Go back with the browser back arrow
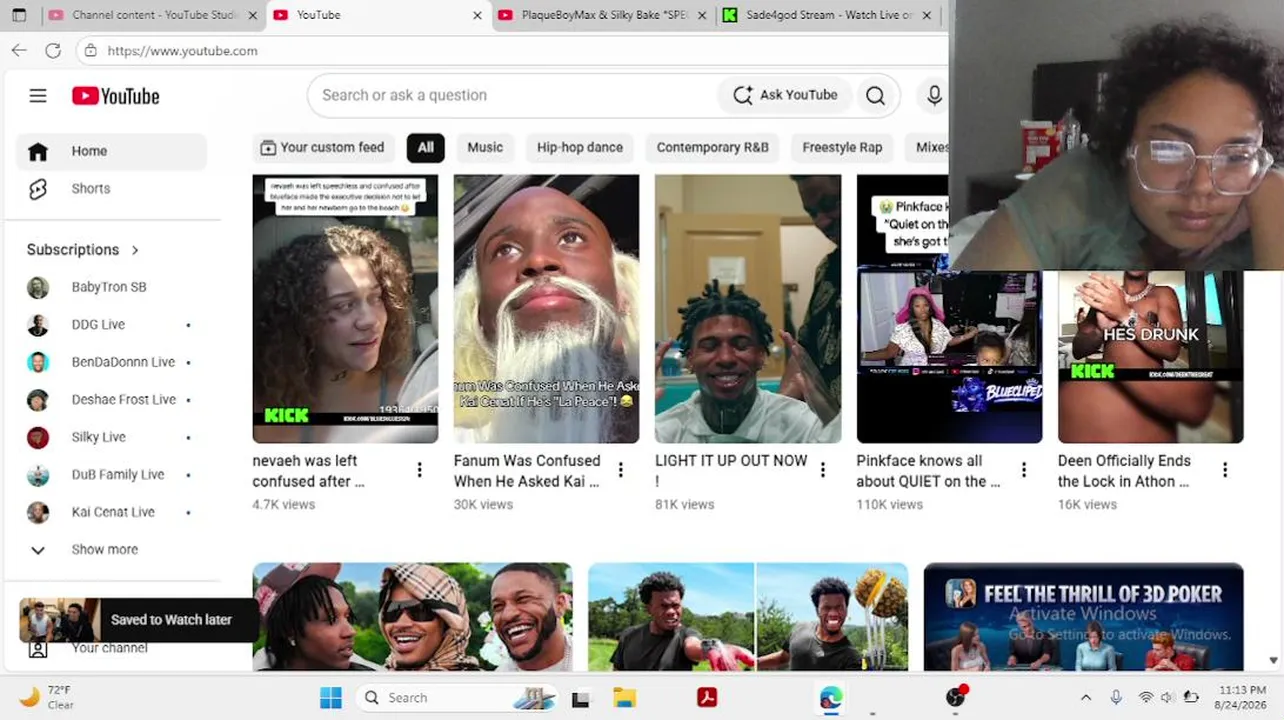 [19, 50]
